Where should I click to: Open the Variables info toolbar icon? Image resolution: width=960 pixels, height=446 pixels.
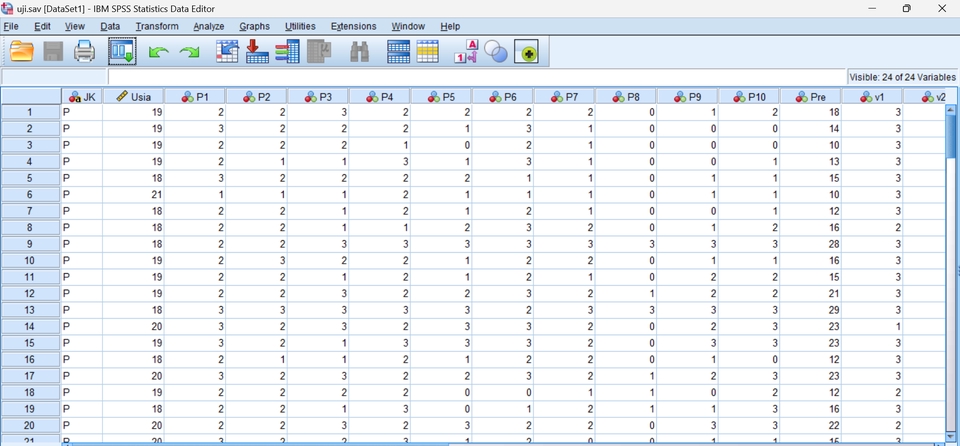287,51
